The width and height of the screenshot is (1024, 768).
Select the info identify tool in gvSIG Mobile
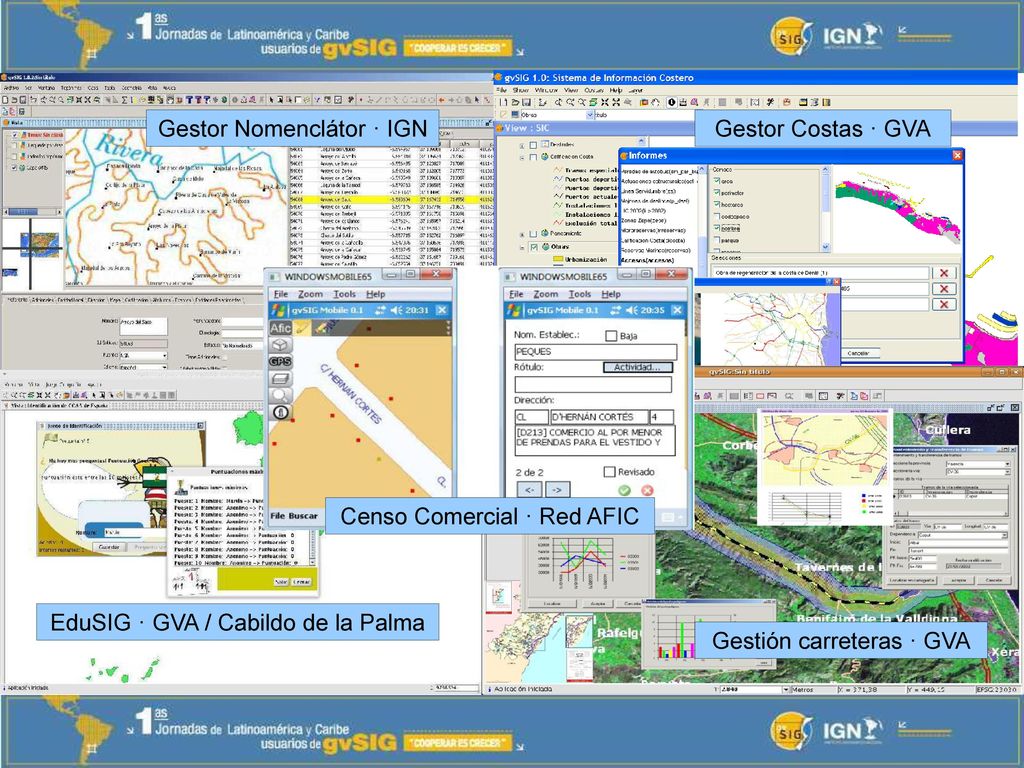click(x=281, y=412)
